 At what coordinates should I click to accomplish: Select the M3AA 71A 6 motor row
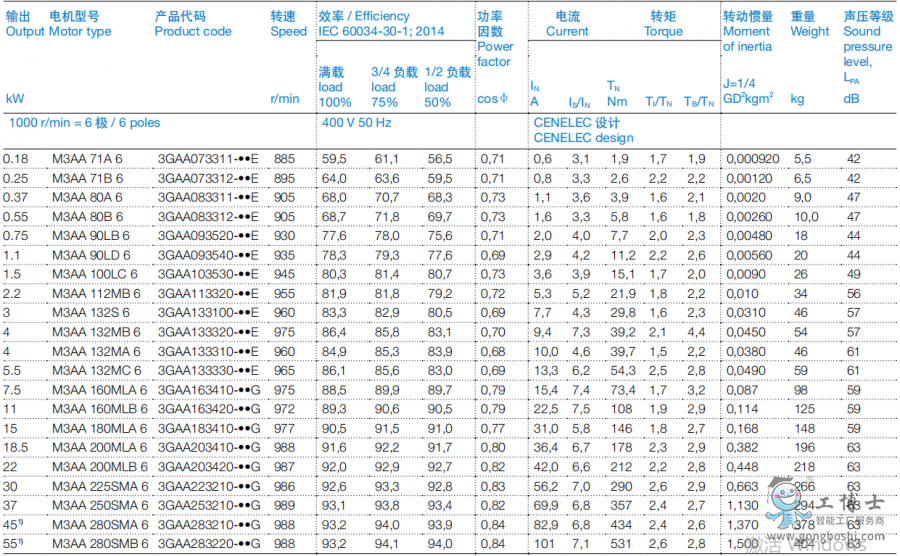point(87,159)
